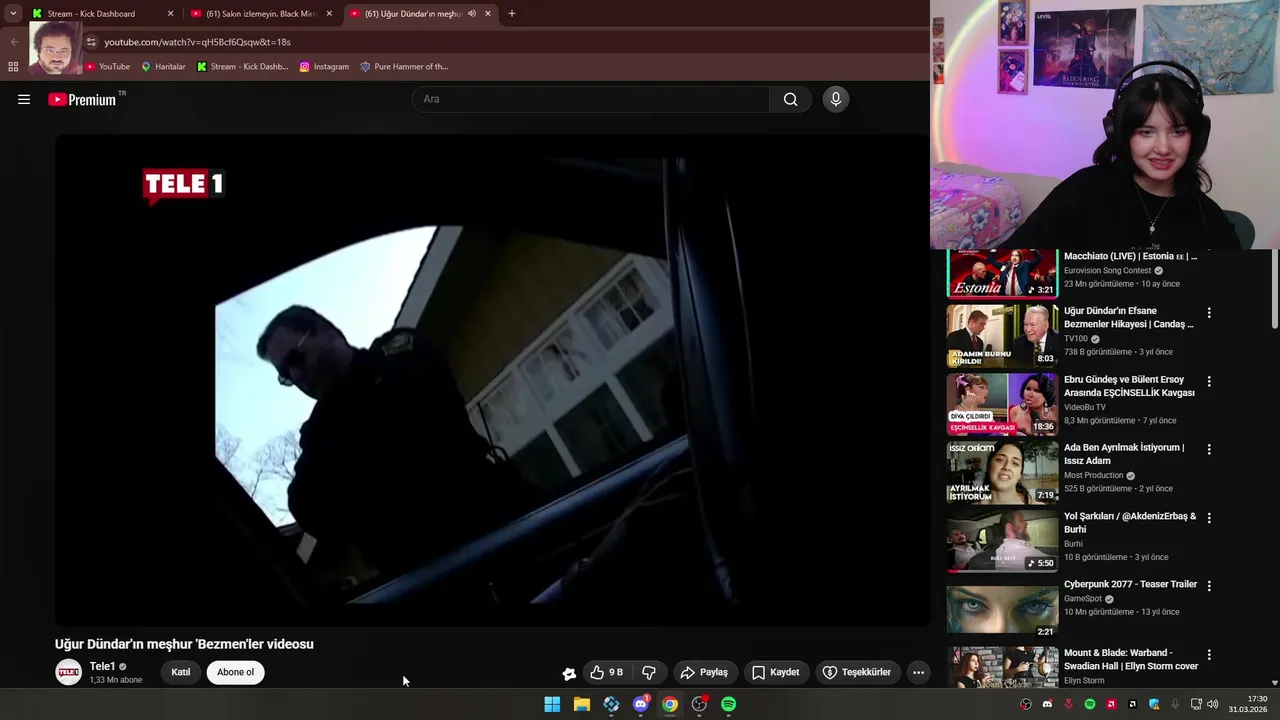Save the video with Kaydet button
1280x720 pixels.
(776, 672)
